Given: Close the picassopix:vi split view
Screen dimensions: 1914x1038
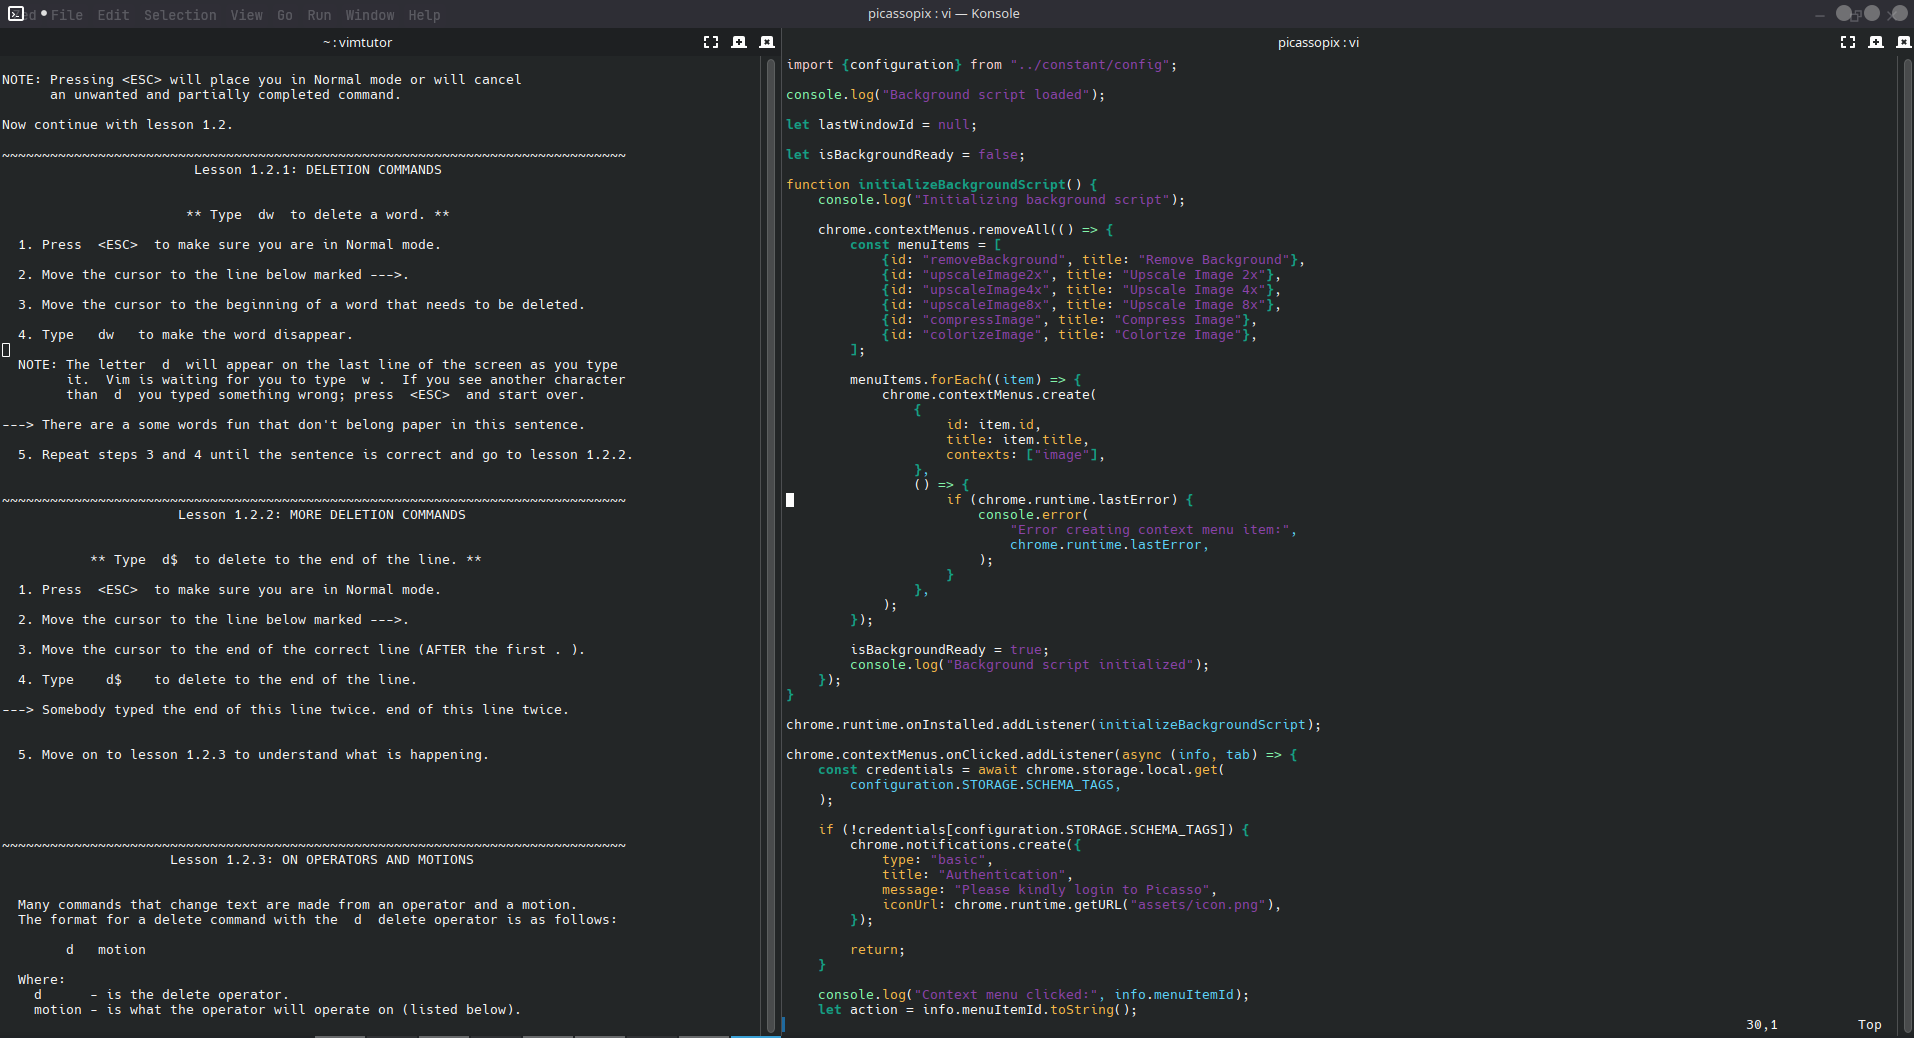Looking at the screenshot, I should click(1902, 42).
